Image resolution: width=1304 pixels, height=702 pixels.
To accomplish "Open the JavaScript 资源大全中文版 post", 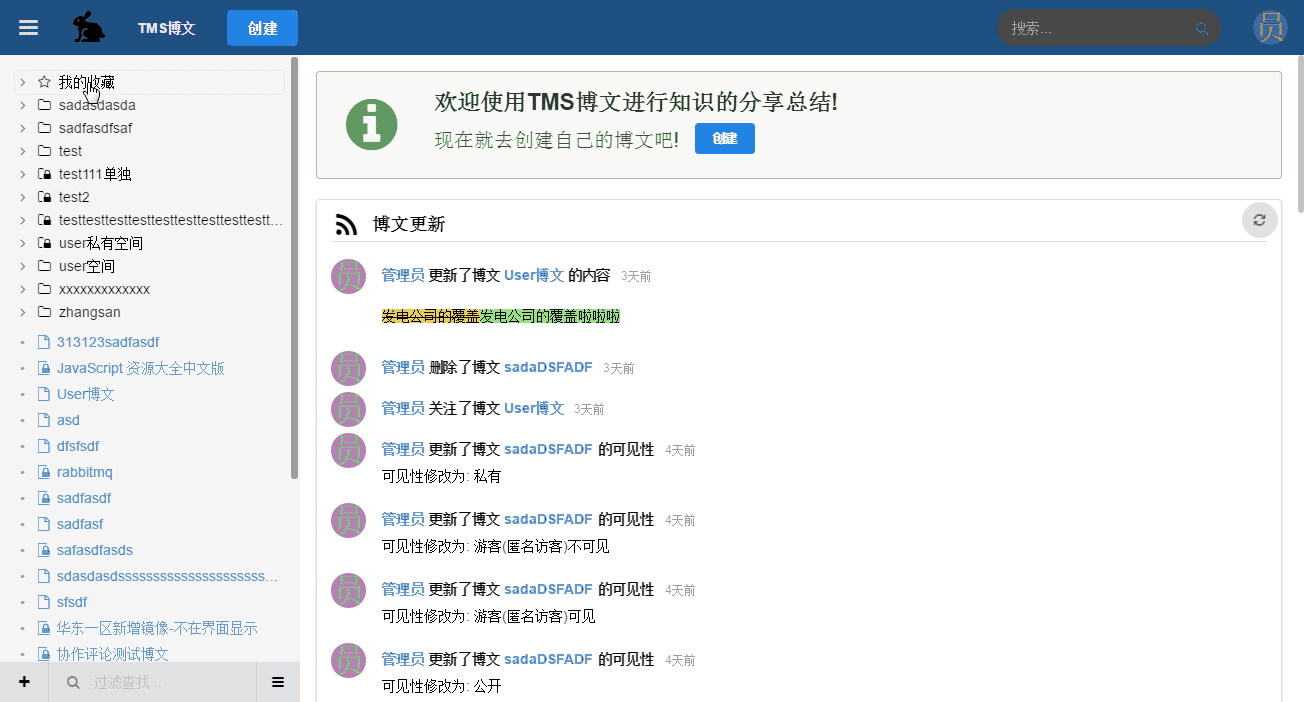I will (x=140, y=368).
